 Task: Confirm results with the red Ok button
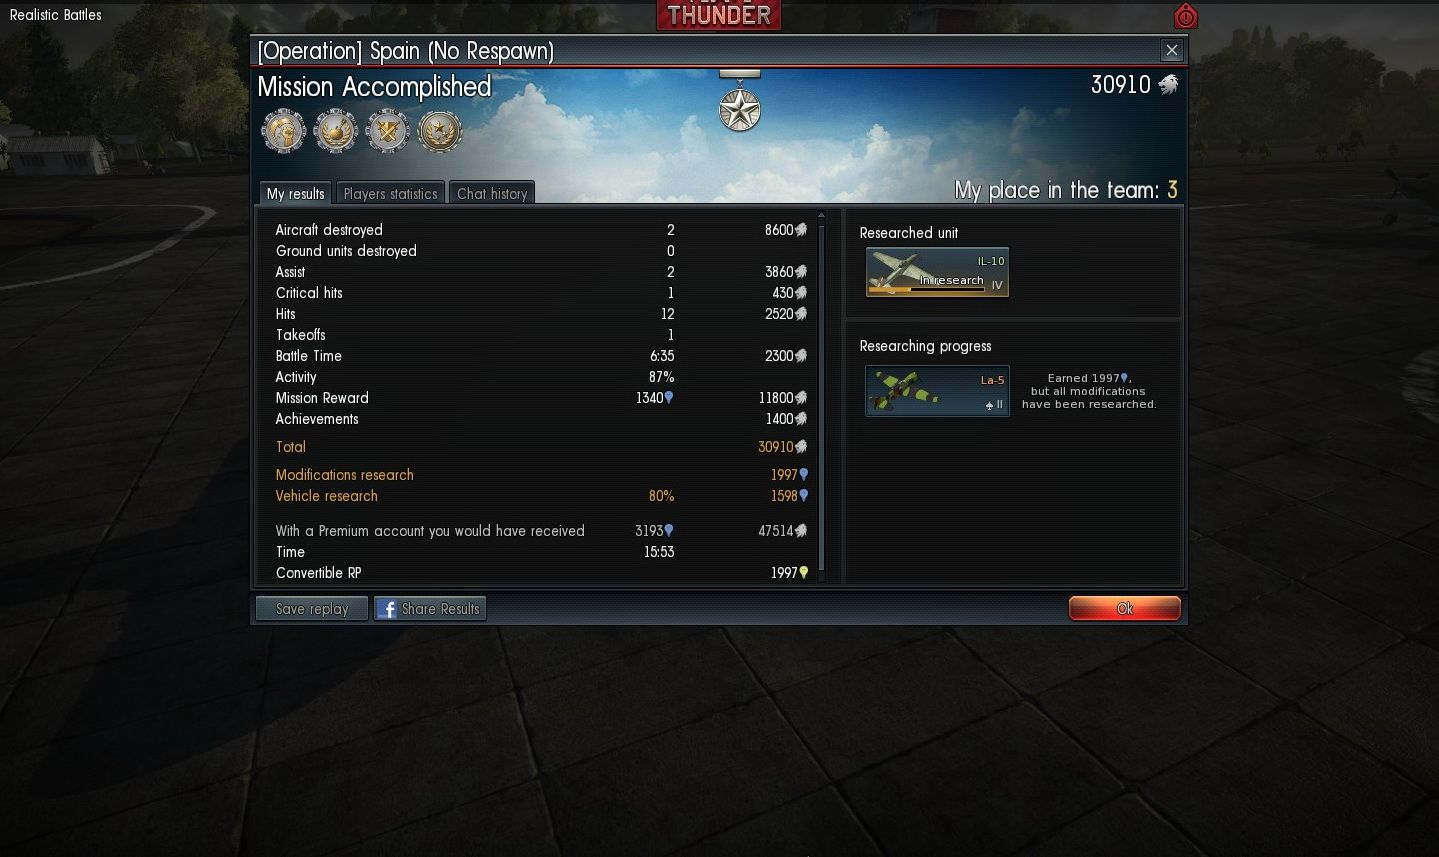(x=1125, y=608)
